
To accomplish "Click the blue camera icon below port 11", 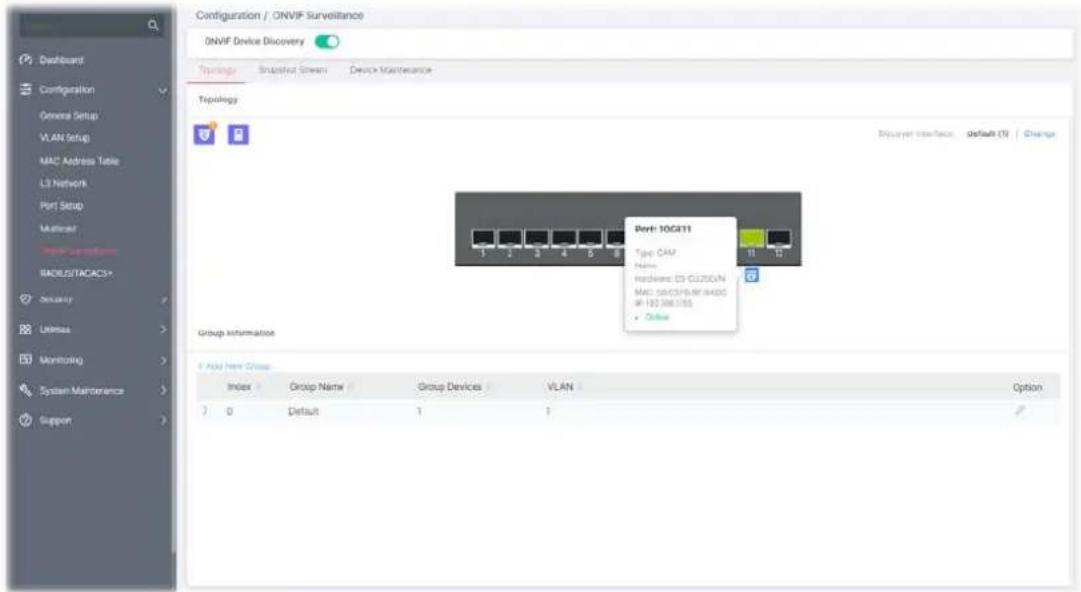I will [751, 276].
